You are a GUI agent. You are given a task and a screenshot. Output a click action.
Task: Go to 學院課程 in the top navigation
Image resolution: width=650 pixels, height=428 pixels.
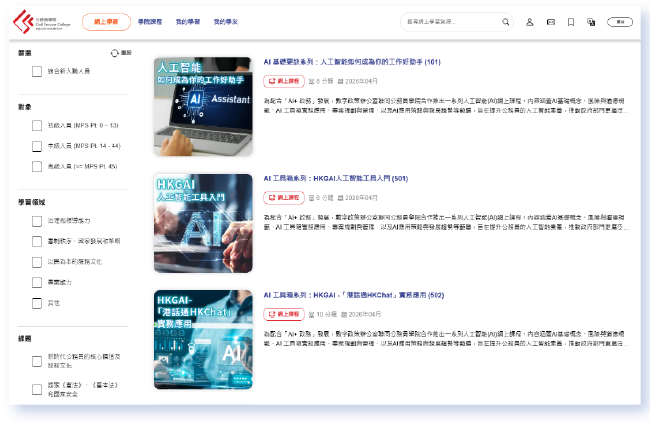150,22
